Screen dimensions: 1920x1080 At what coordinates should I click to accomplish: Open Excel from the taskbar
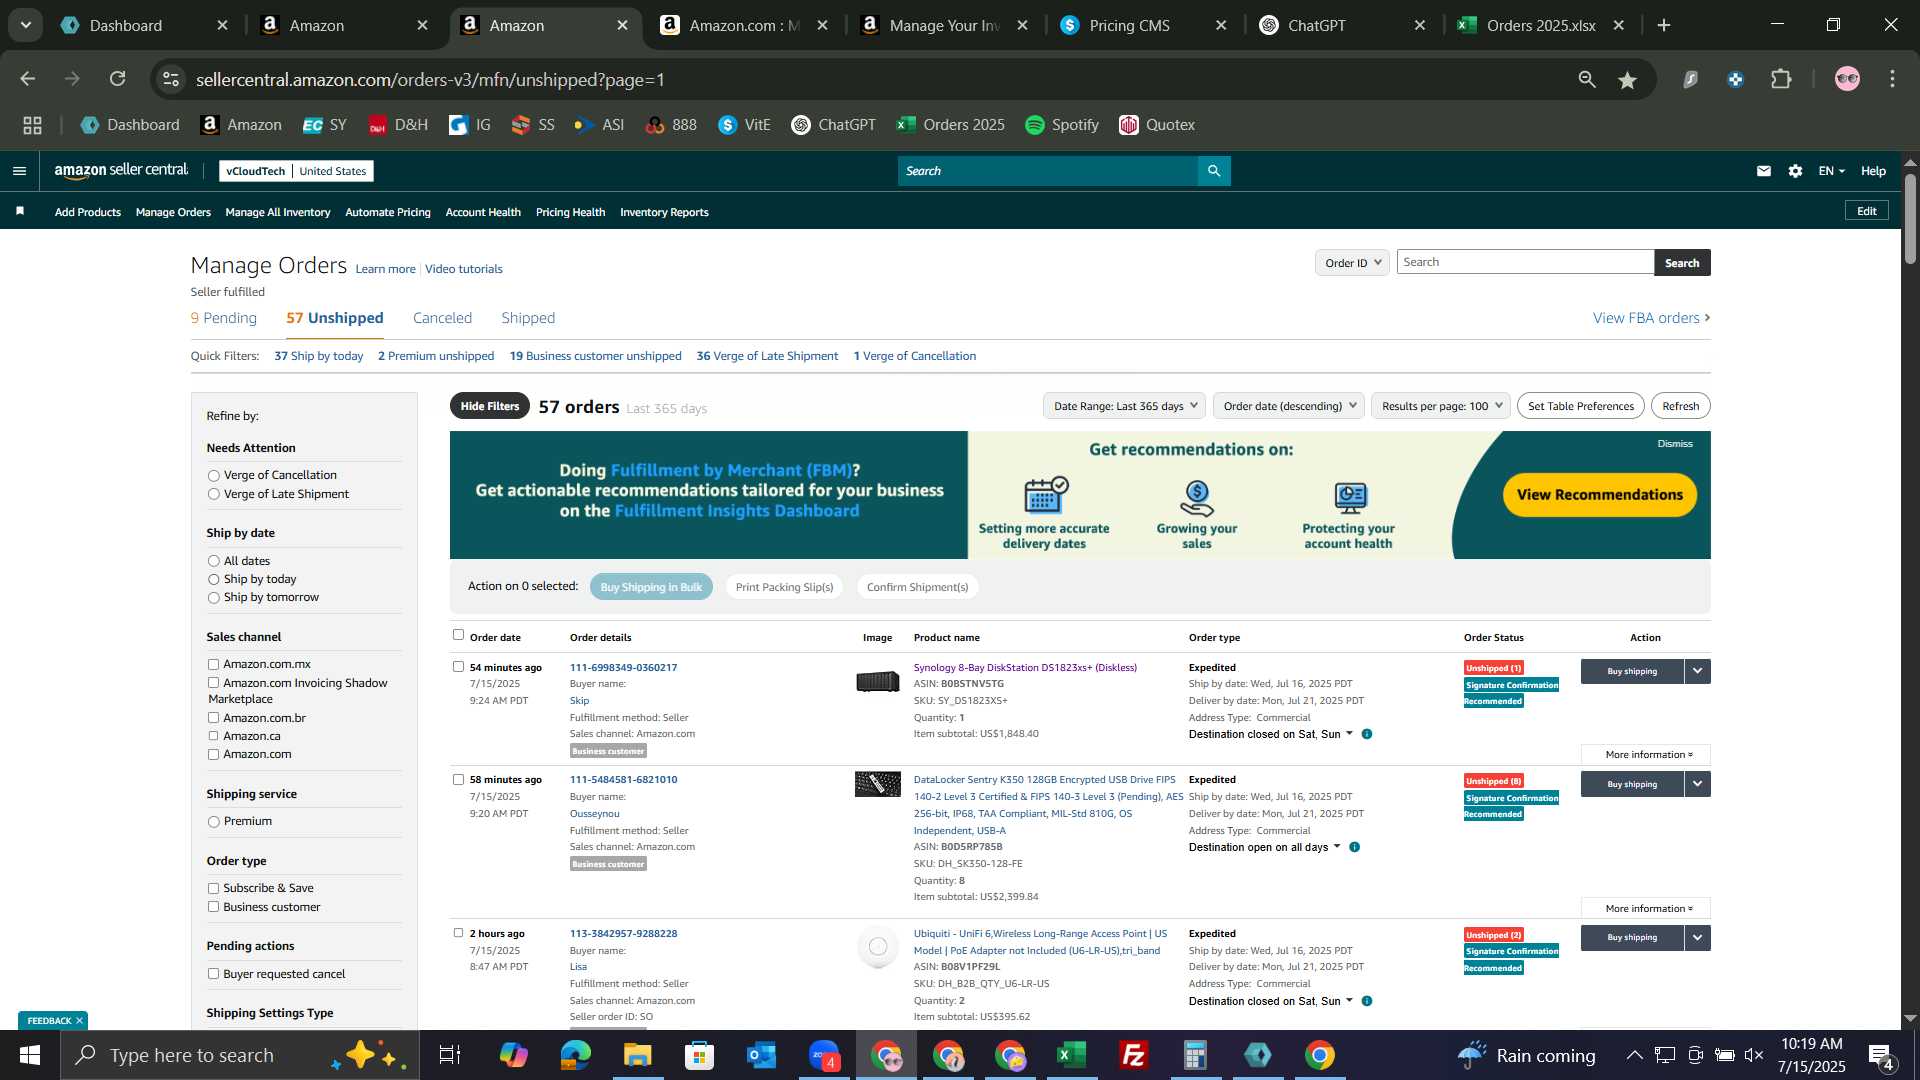coord(1072,1055)
